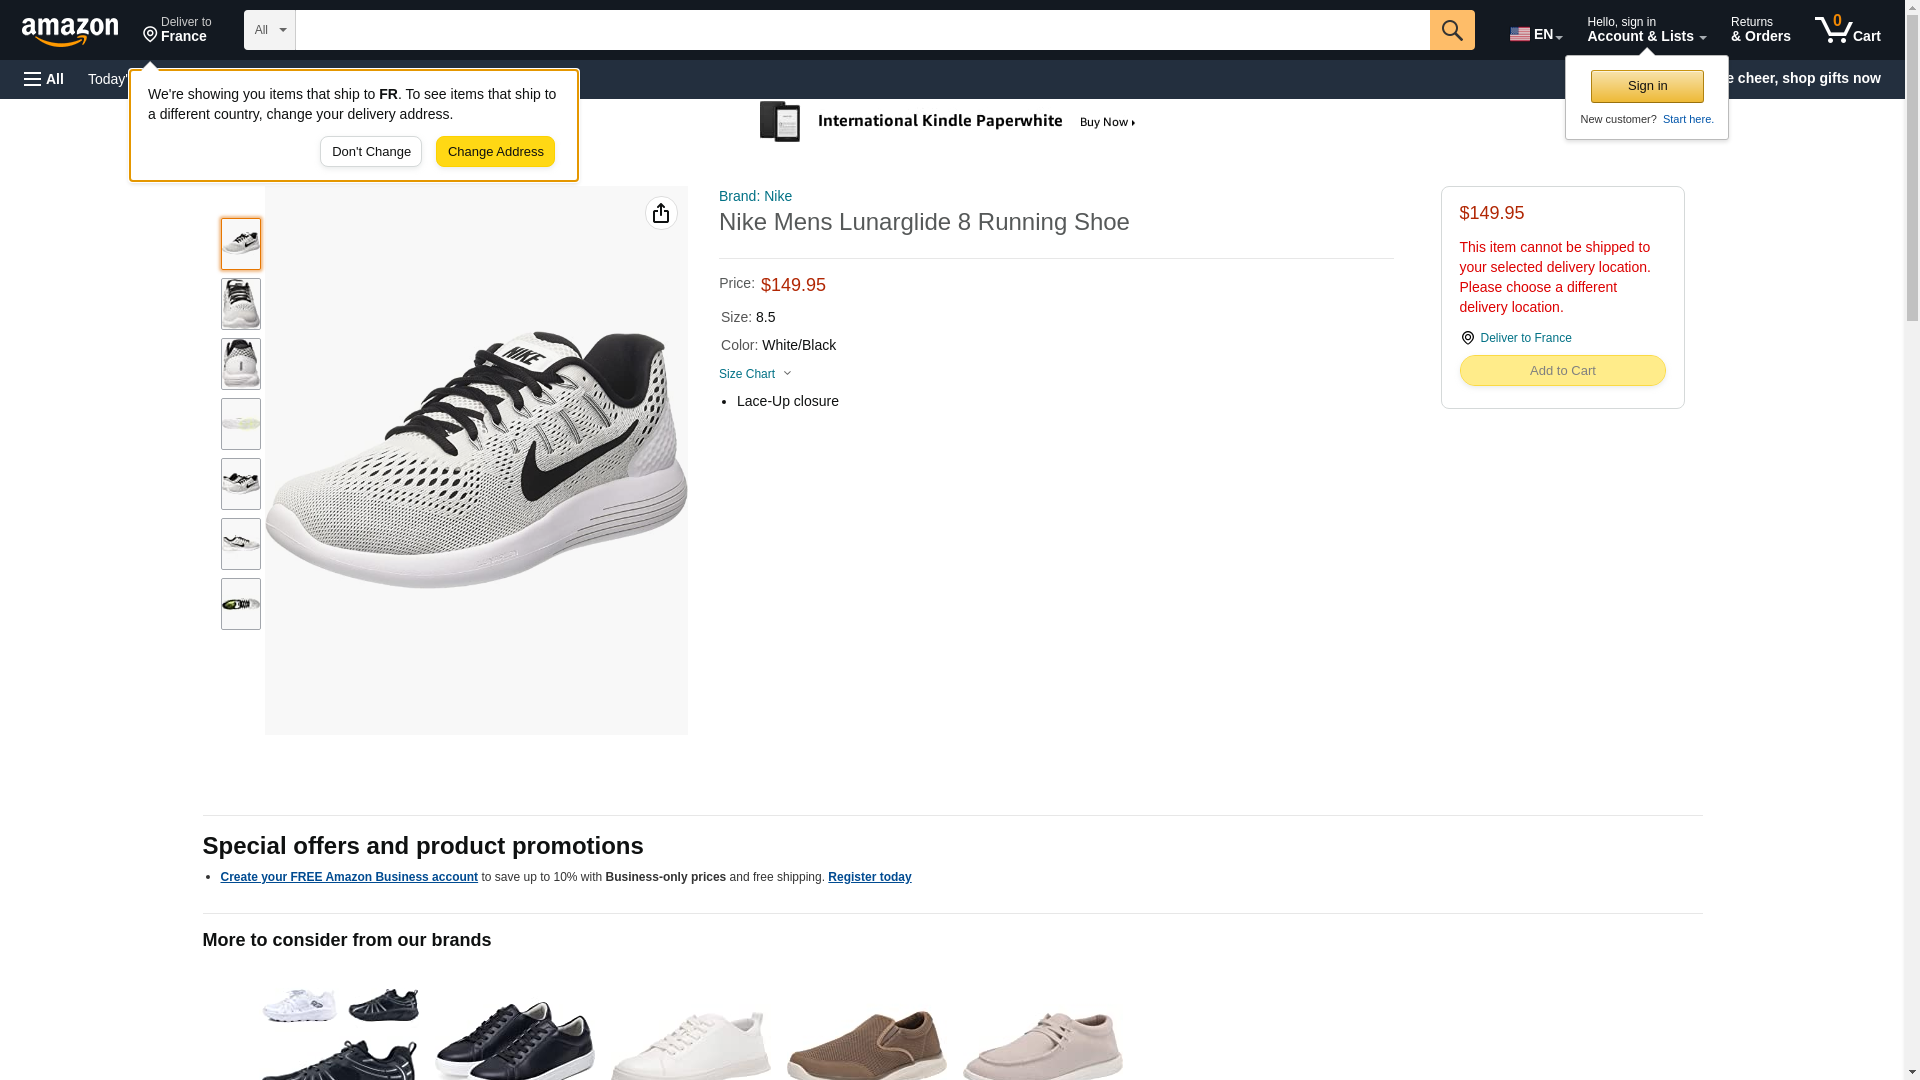
Task: Click Add to Cart
Action: coord(1562,371)
